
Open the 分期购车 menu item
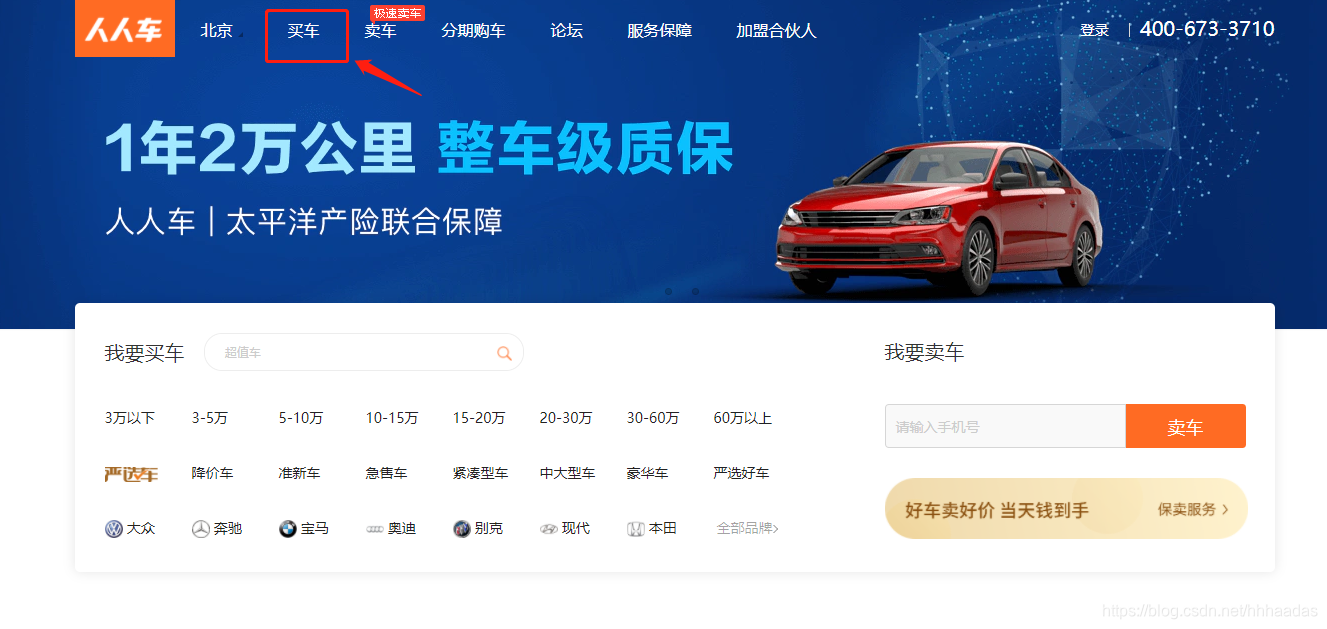pyautogui.click(x=473, y=31)
